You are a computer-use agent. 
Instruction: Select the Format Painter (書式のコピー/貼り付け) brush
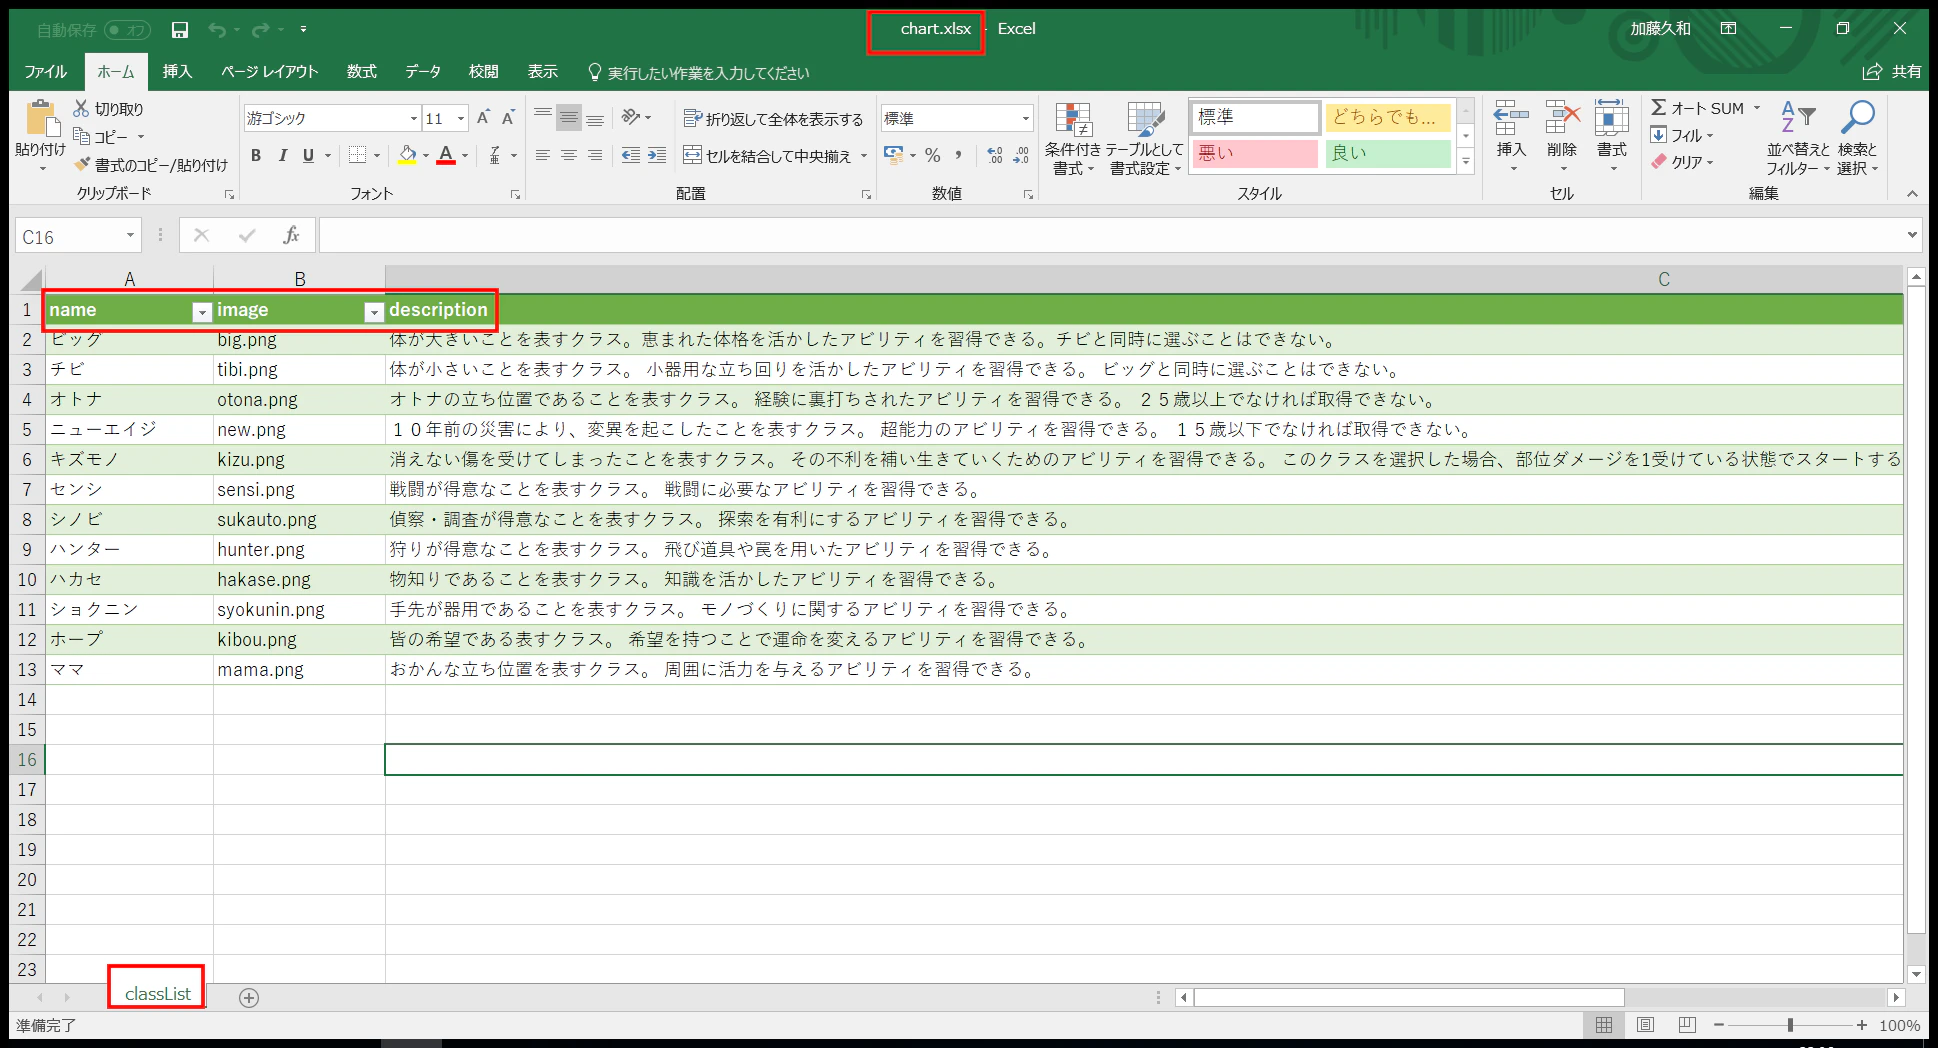point(82,164)
